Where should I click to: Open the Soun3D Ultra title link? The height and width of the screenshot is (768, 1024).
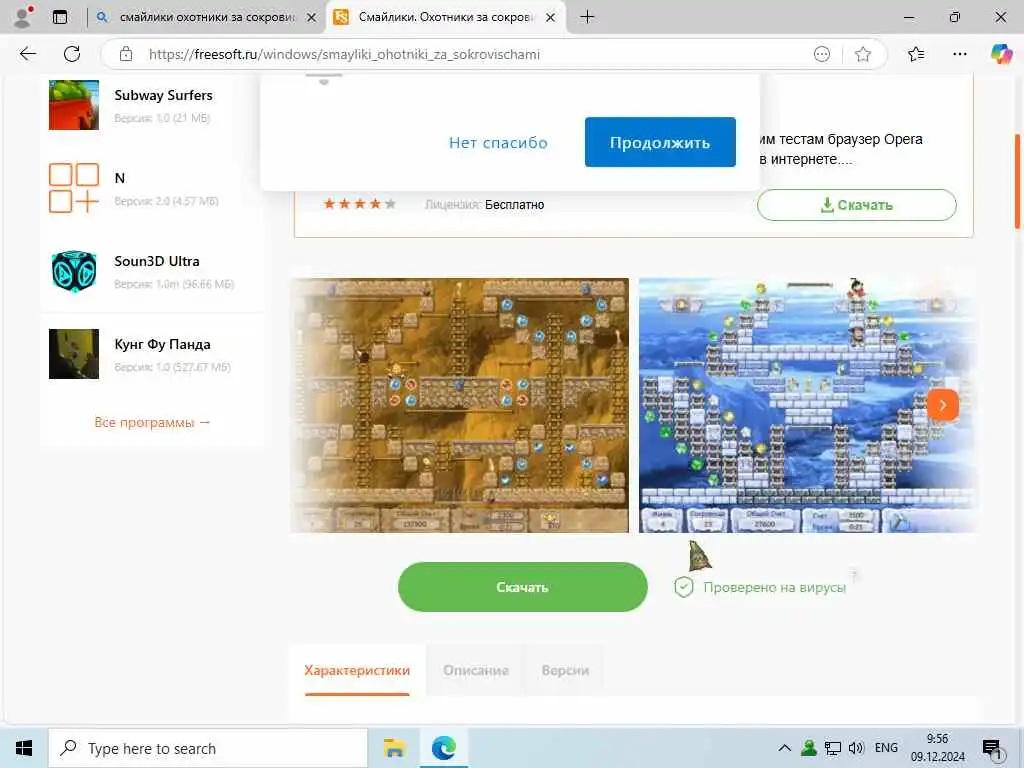(x=157, y=261)
